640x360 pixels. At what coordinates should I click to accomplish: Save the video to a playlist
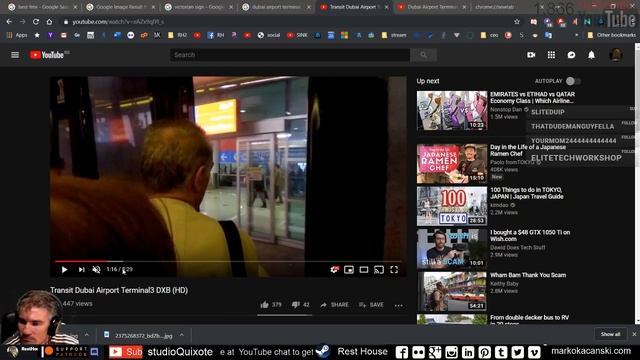(371, 304)
